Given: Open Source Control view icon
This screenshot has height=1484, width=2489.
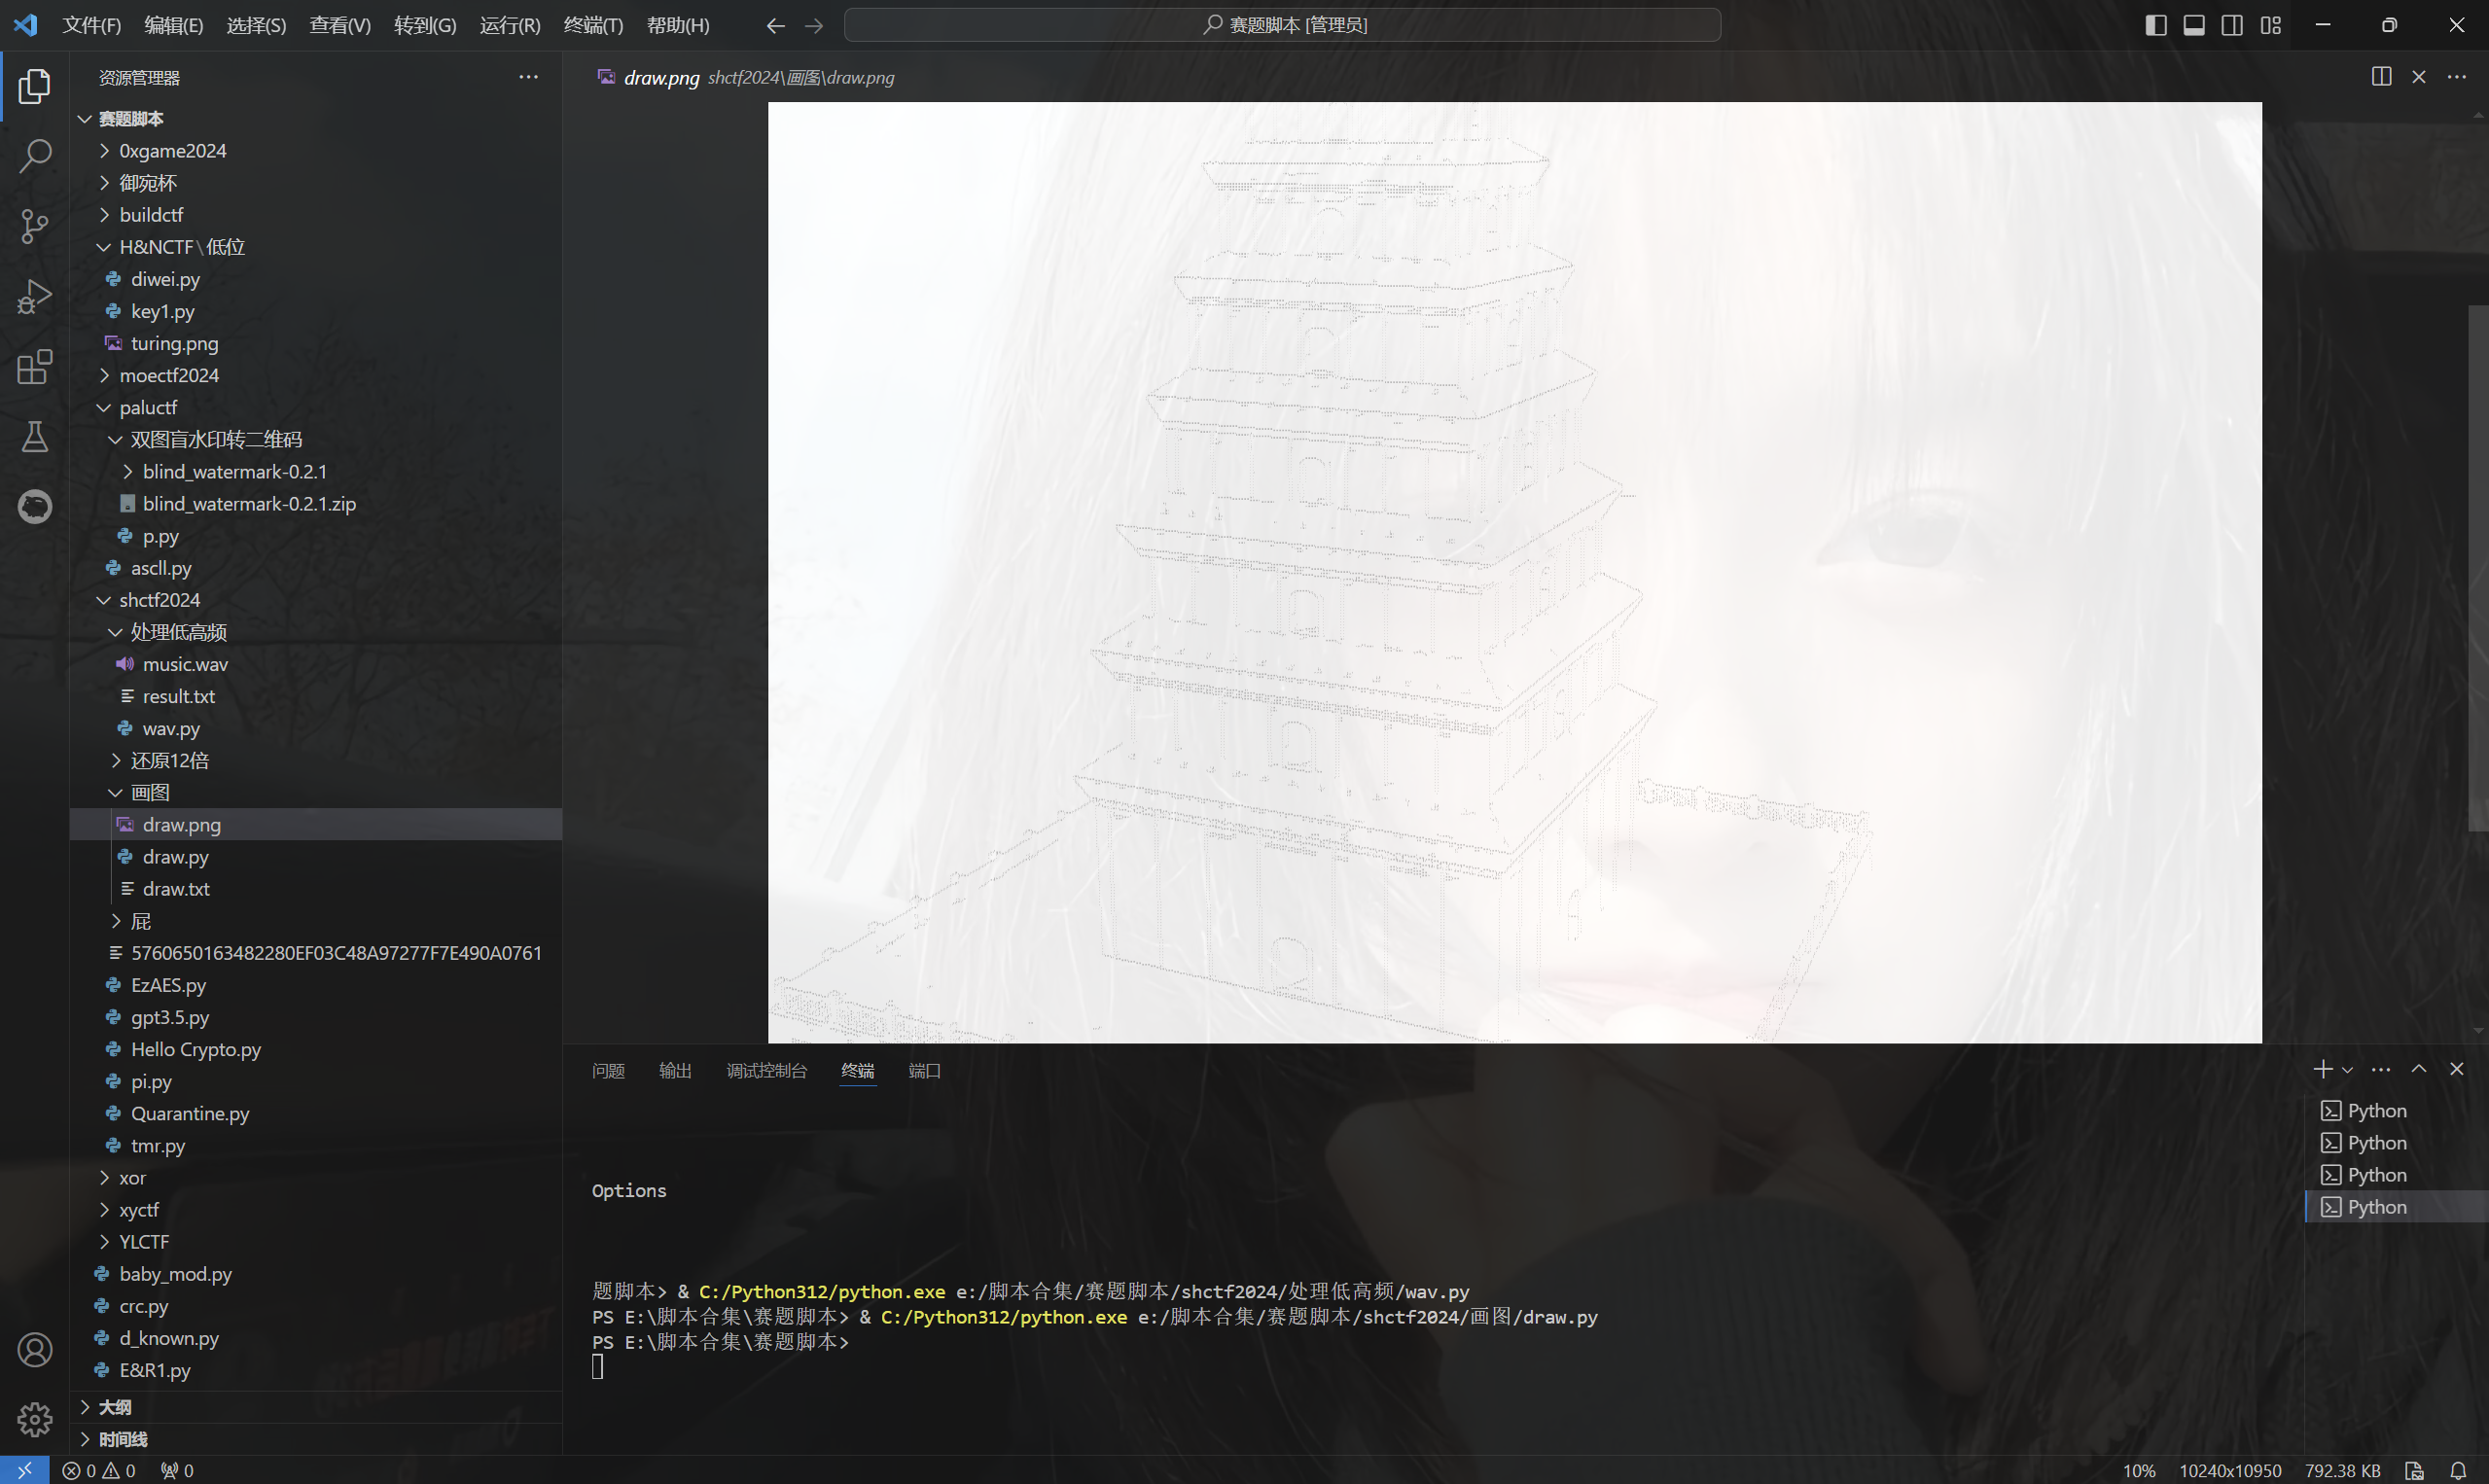Looking at the screenshot, I should pyautogui.click(x=34, y=226).
